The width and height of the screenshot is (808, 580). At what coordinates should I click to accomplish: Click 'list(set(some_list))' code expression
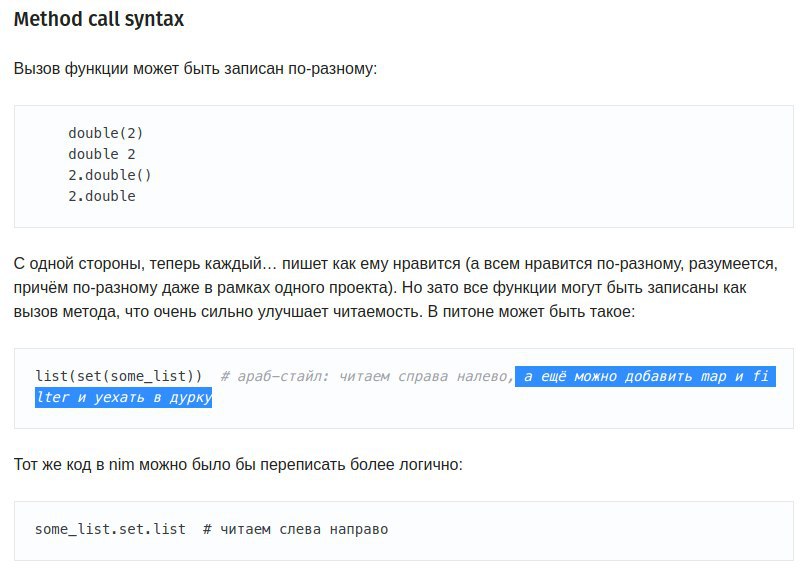tap(119, 376)
